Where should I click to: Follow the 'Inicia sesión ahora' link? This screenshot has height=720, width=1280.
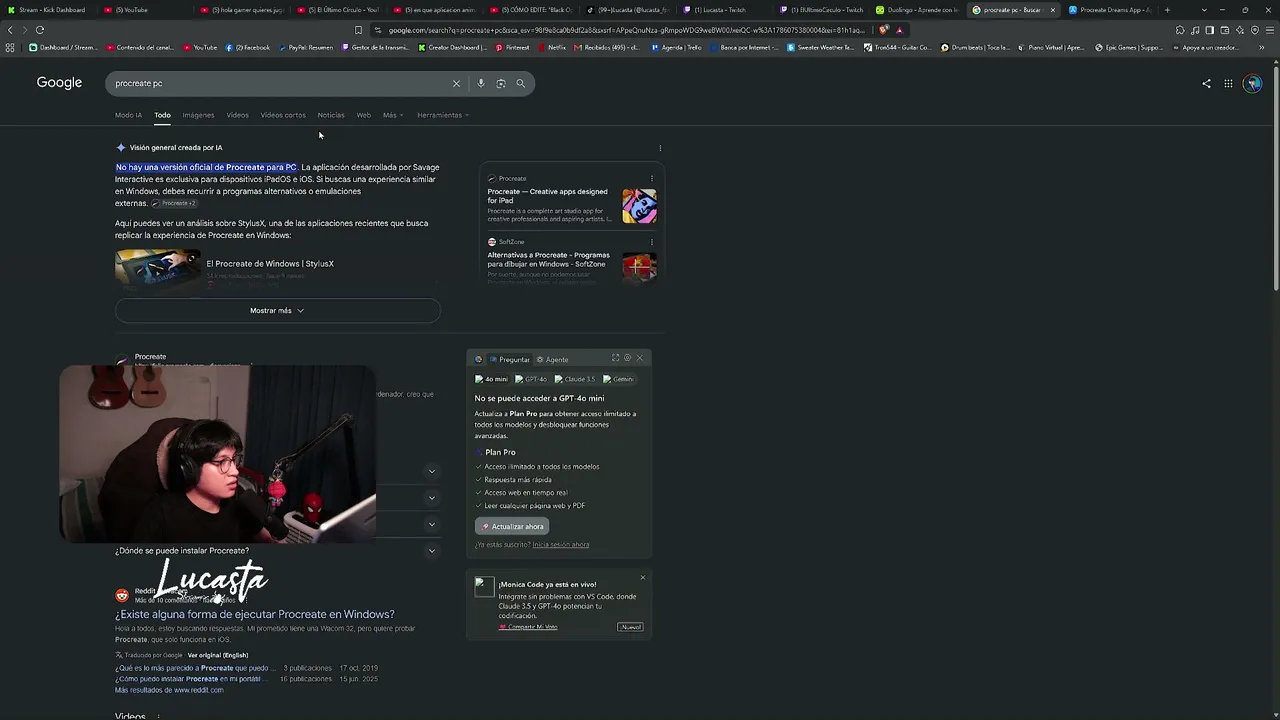click(x=561, y=545)
